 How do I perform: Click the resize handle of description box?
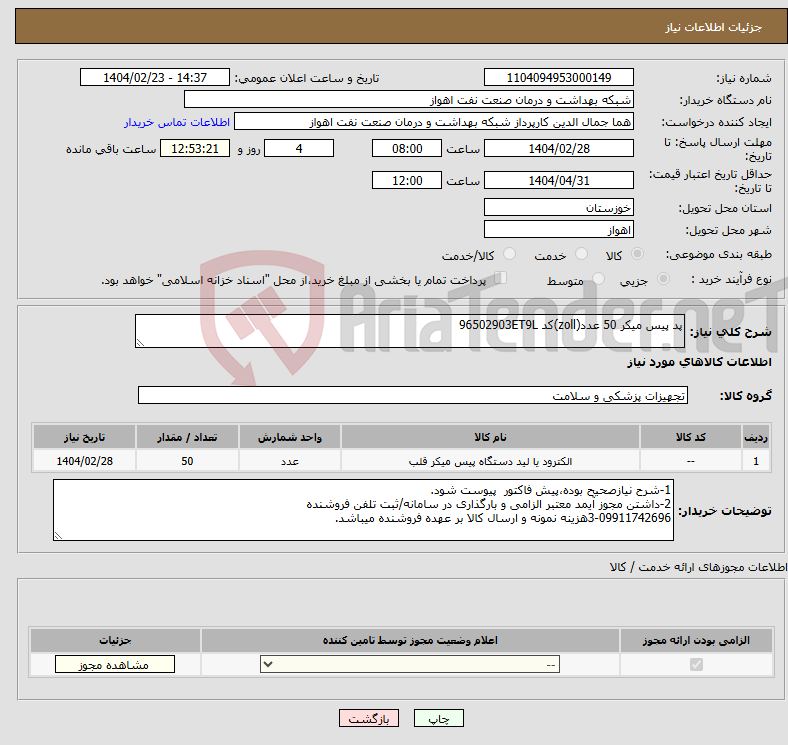(140, 343)
